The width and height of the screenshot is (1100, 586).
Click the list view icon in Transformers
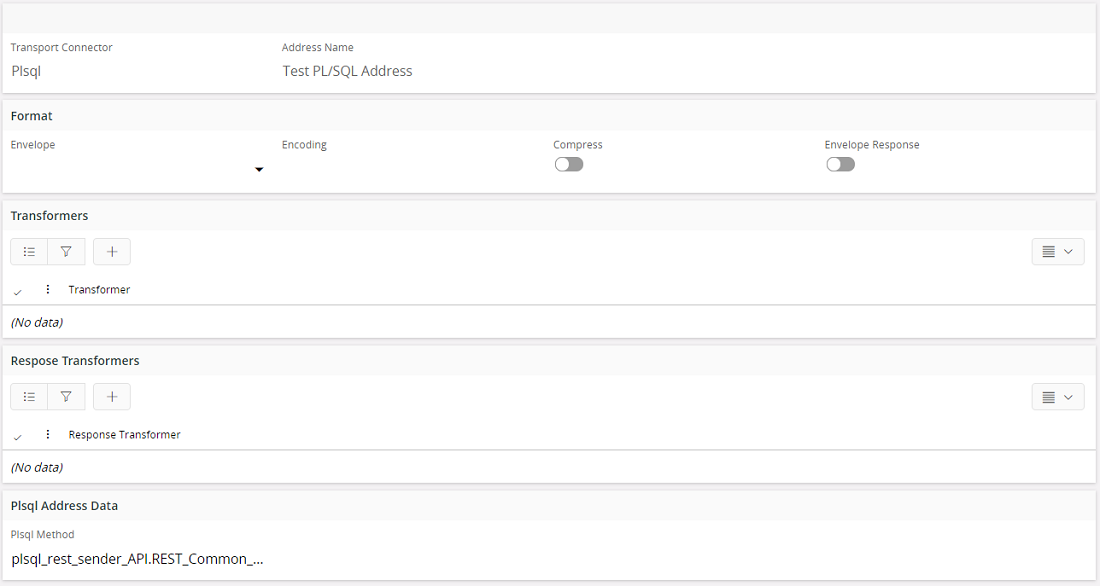click(x=29, y=252)
